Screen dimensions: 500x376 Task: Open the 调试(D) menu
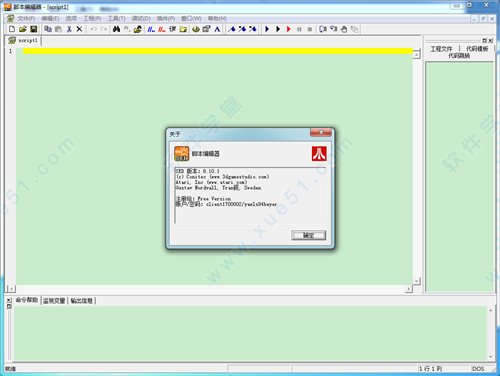coord(141,18)
